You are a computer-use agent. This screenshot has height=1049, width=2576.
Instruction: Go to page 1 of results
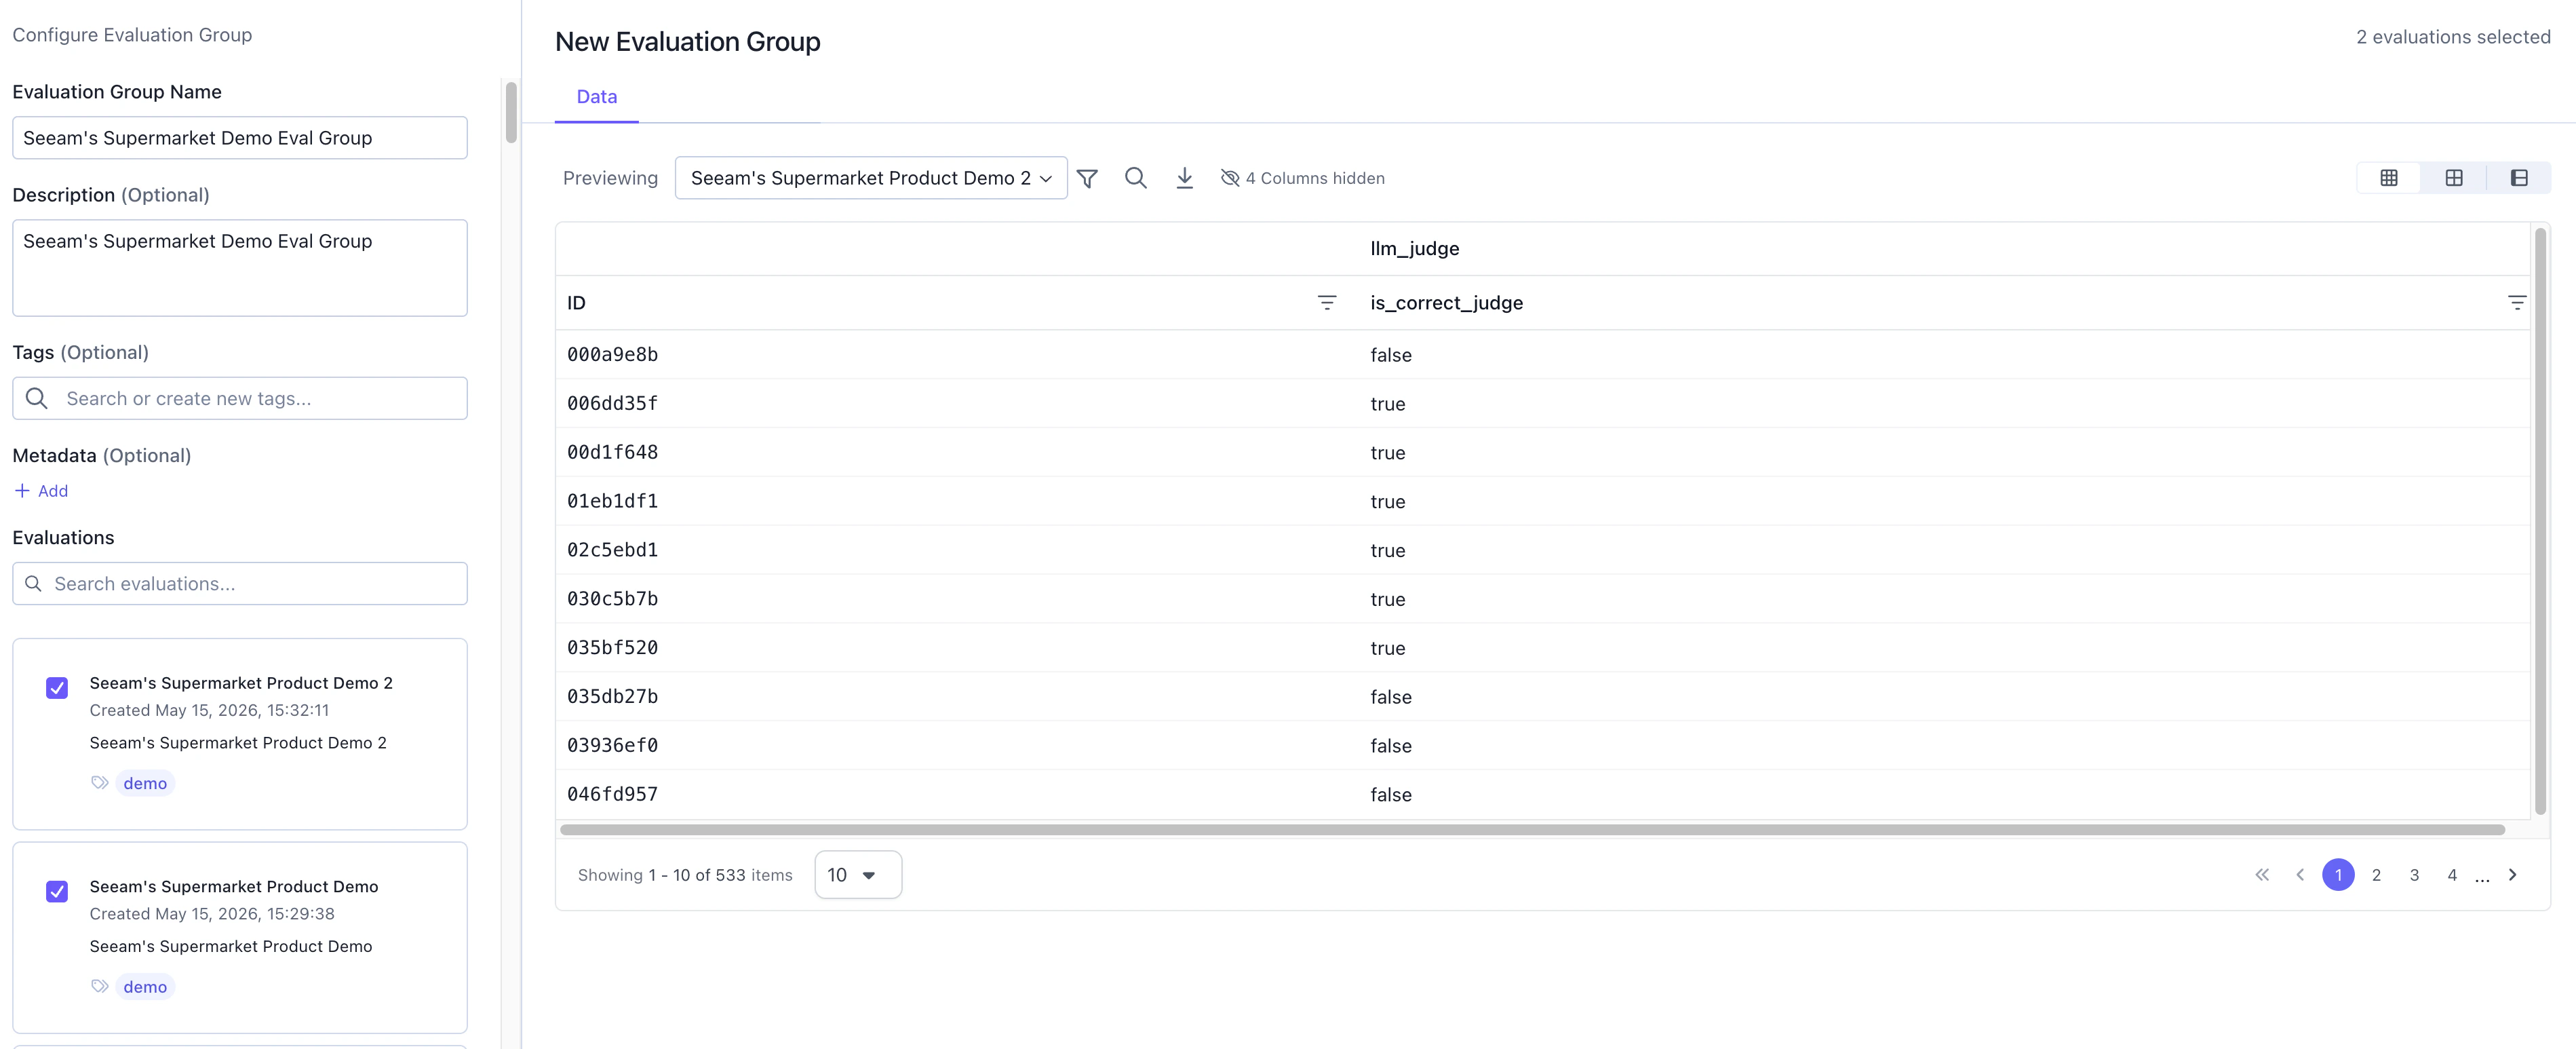point(2338,875)
